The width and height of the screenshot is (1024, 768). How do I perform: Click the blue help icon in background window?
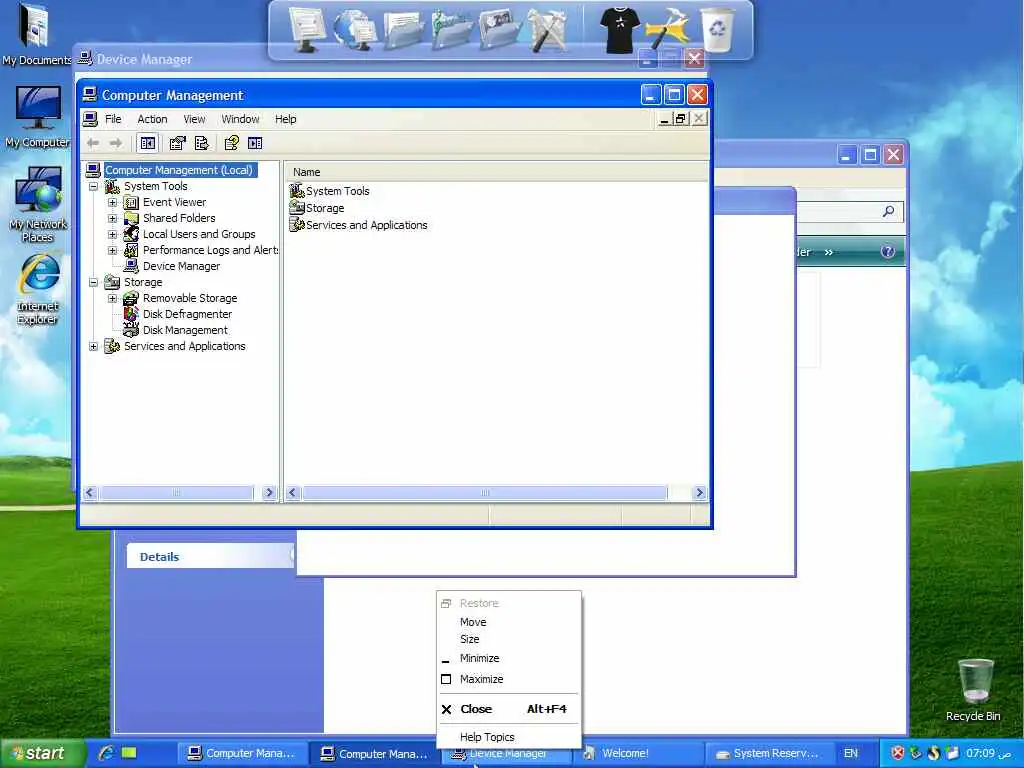tap(888, 252)
